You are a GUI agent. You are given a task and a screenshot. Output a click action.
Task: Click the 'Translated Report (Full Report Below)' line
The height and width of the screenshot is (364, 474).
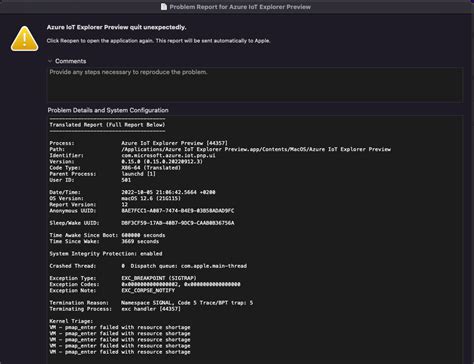coord(107,125)
